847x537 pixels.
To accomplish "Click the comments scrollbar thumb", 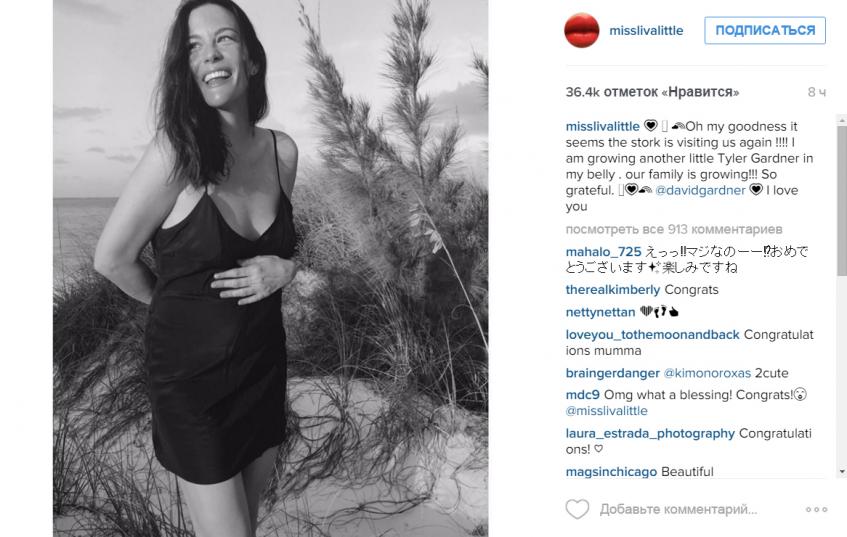I will [842, 200].
